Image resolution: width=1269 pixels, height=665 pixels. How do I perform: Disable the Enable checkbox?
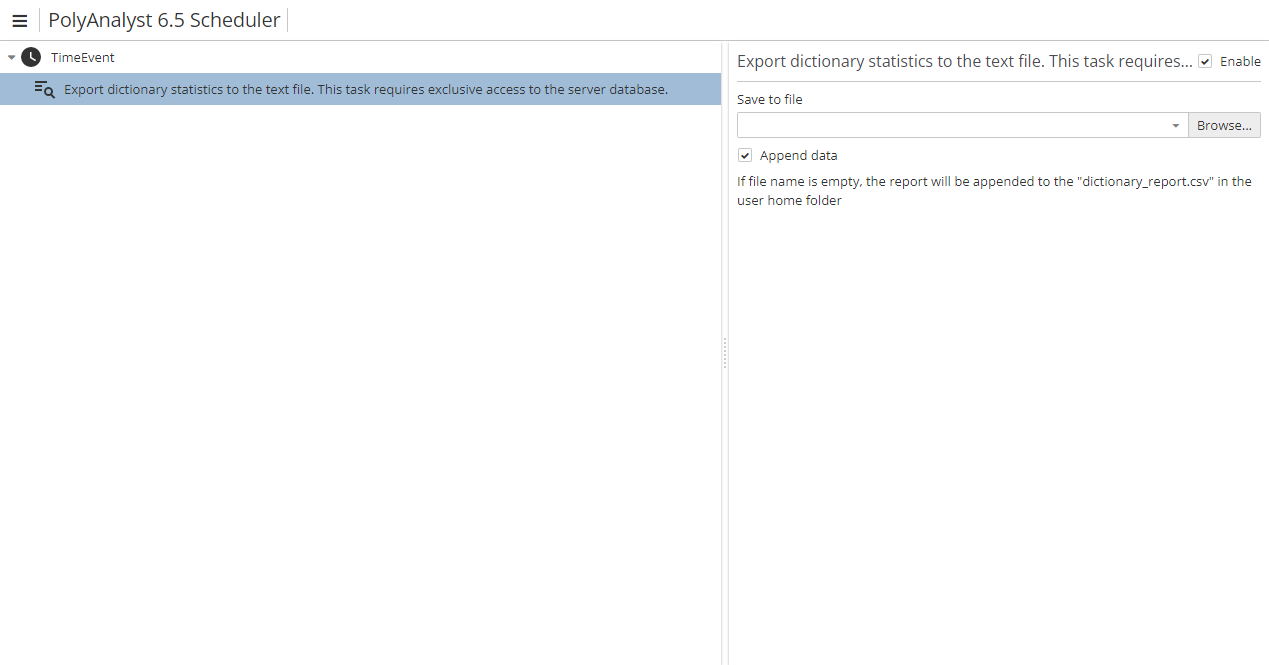click(x=1205, y=61)
